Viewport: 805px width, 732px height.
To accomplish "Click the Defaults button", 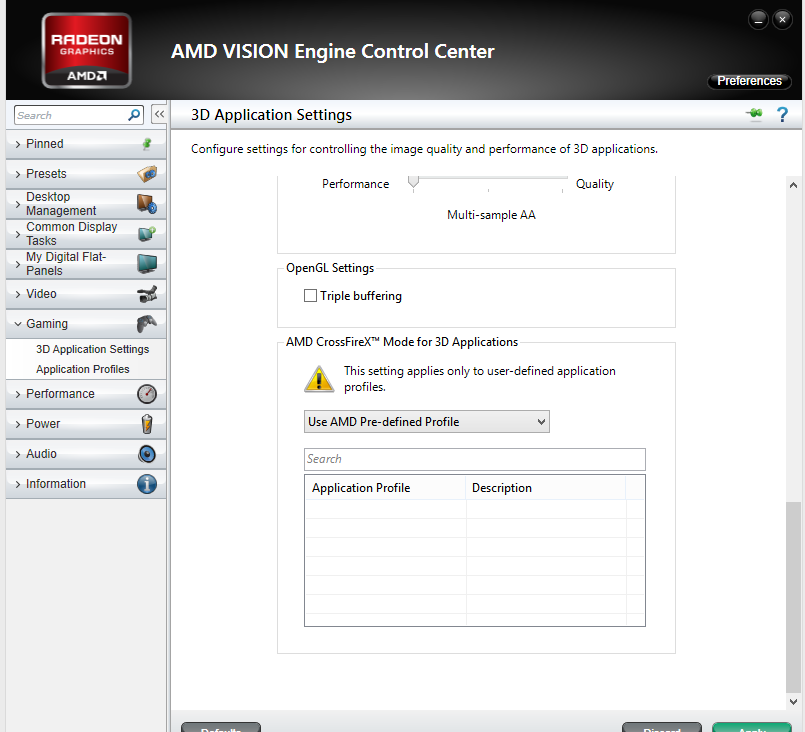I will point(221,727).
